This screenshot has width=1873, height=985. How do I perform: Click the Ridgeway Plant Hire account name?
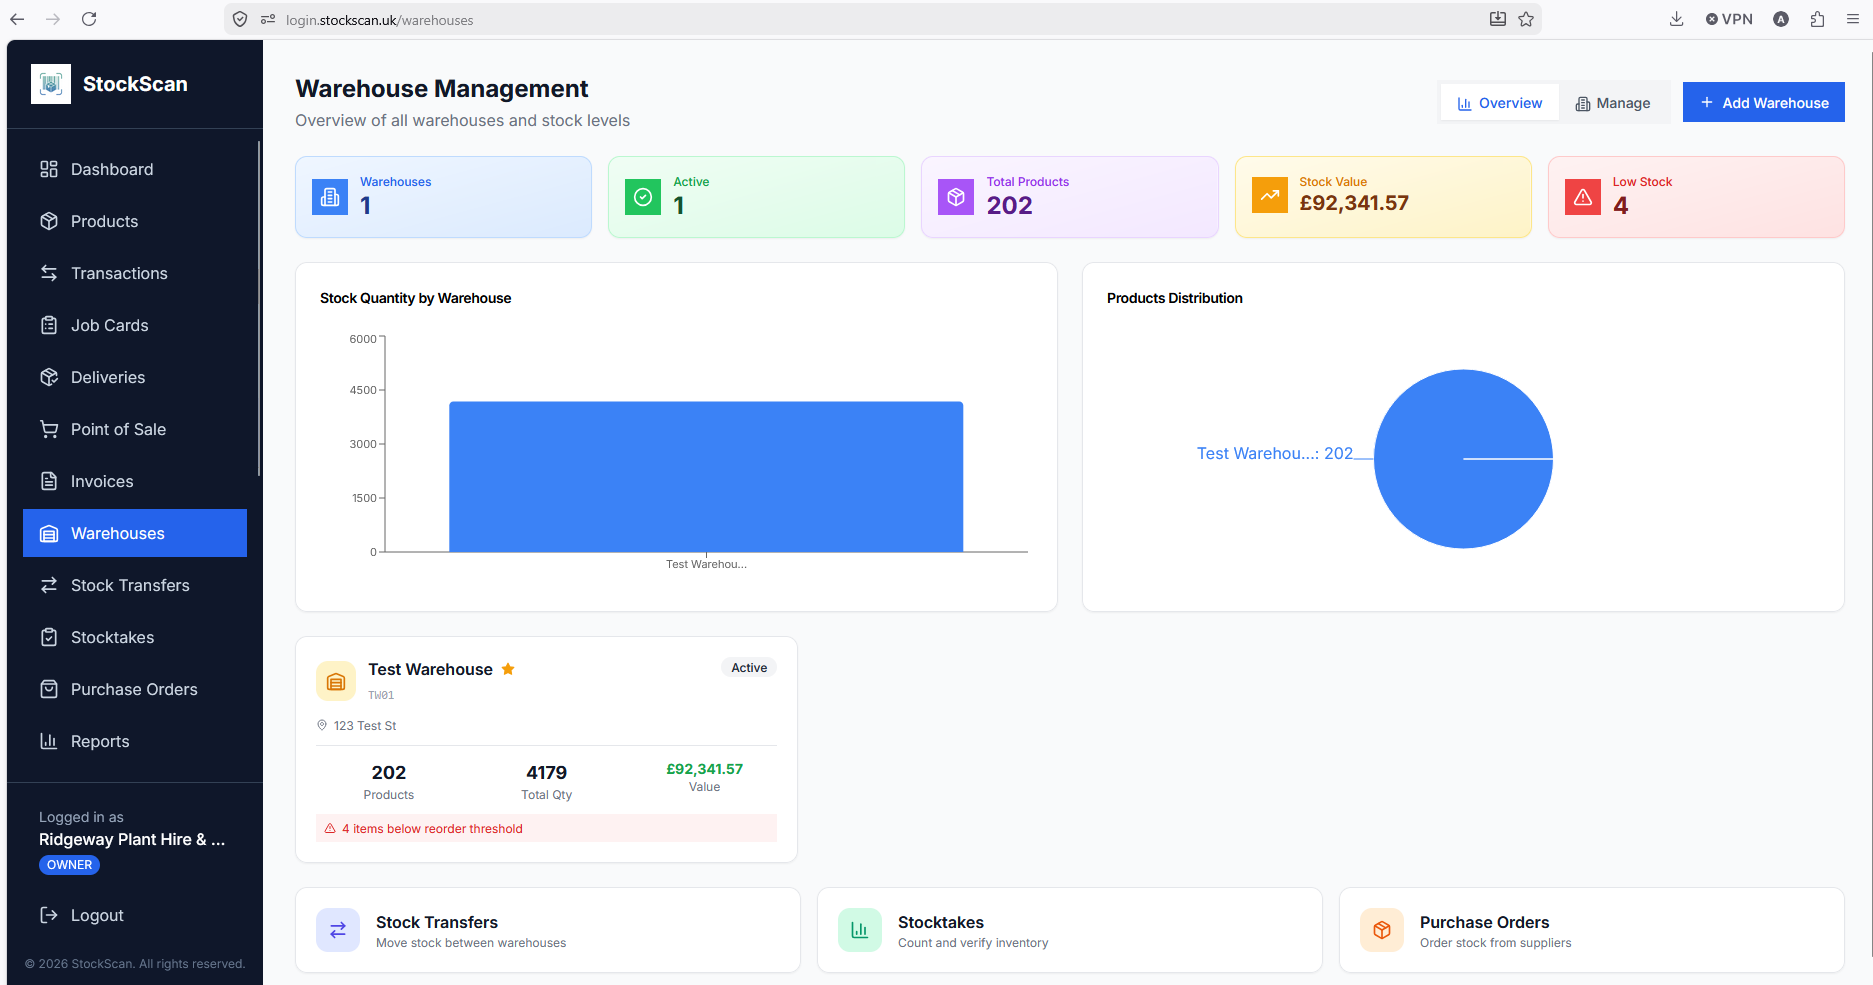click(x=132, y=840)
